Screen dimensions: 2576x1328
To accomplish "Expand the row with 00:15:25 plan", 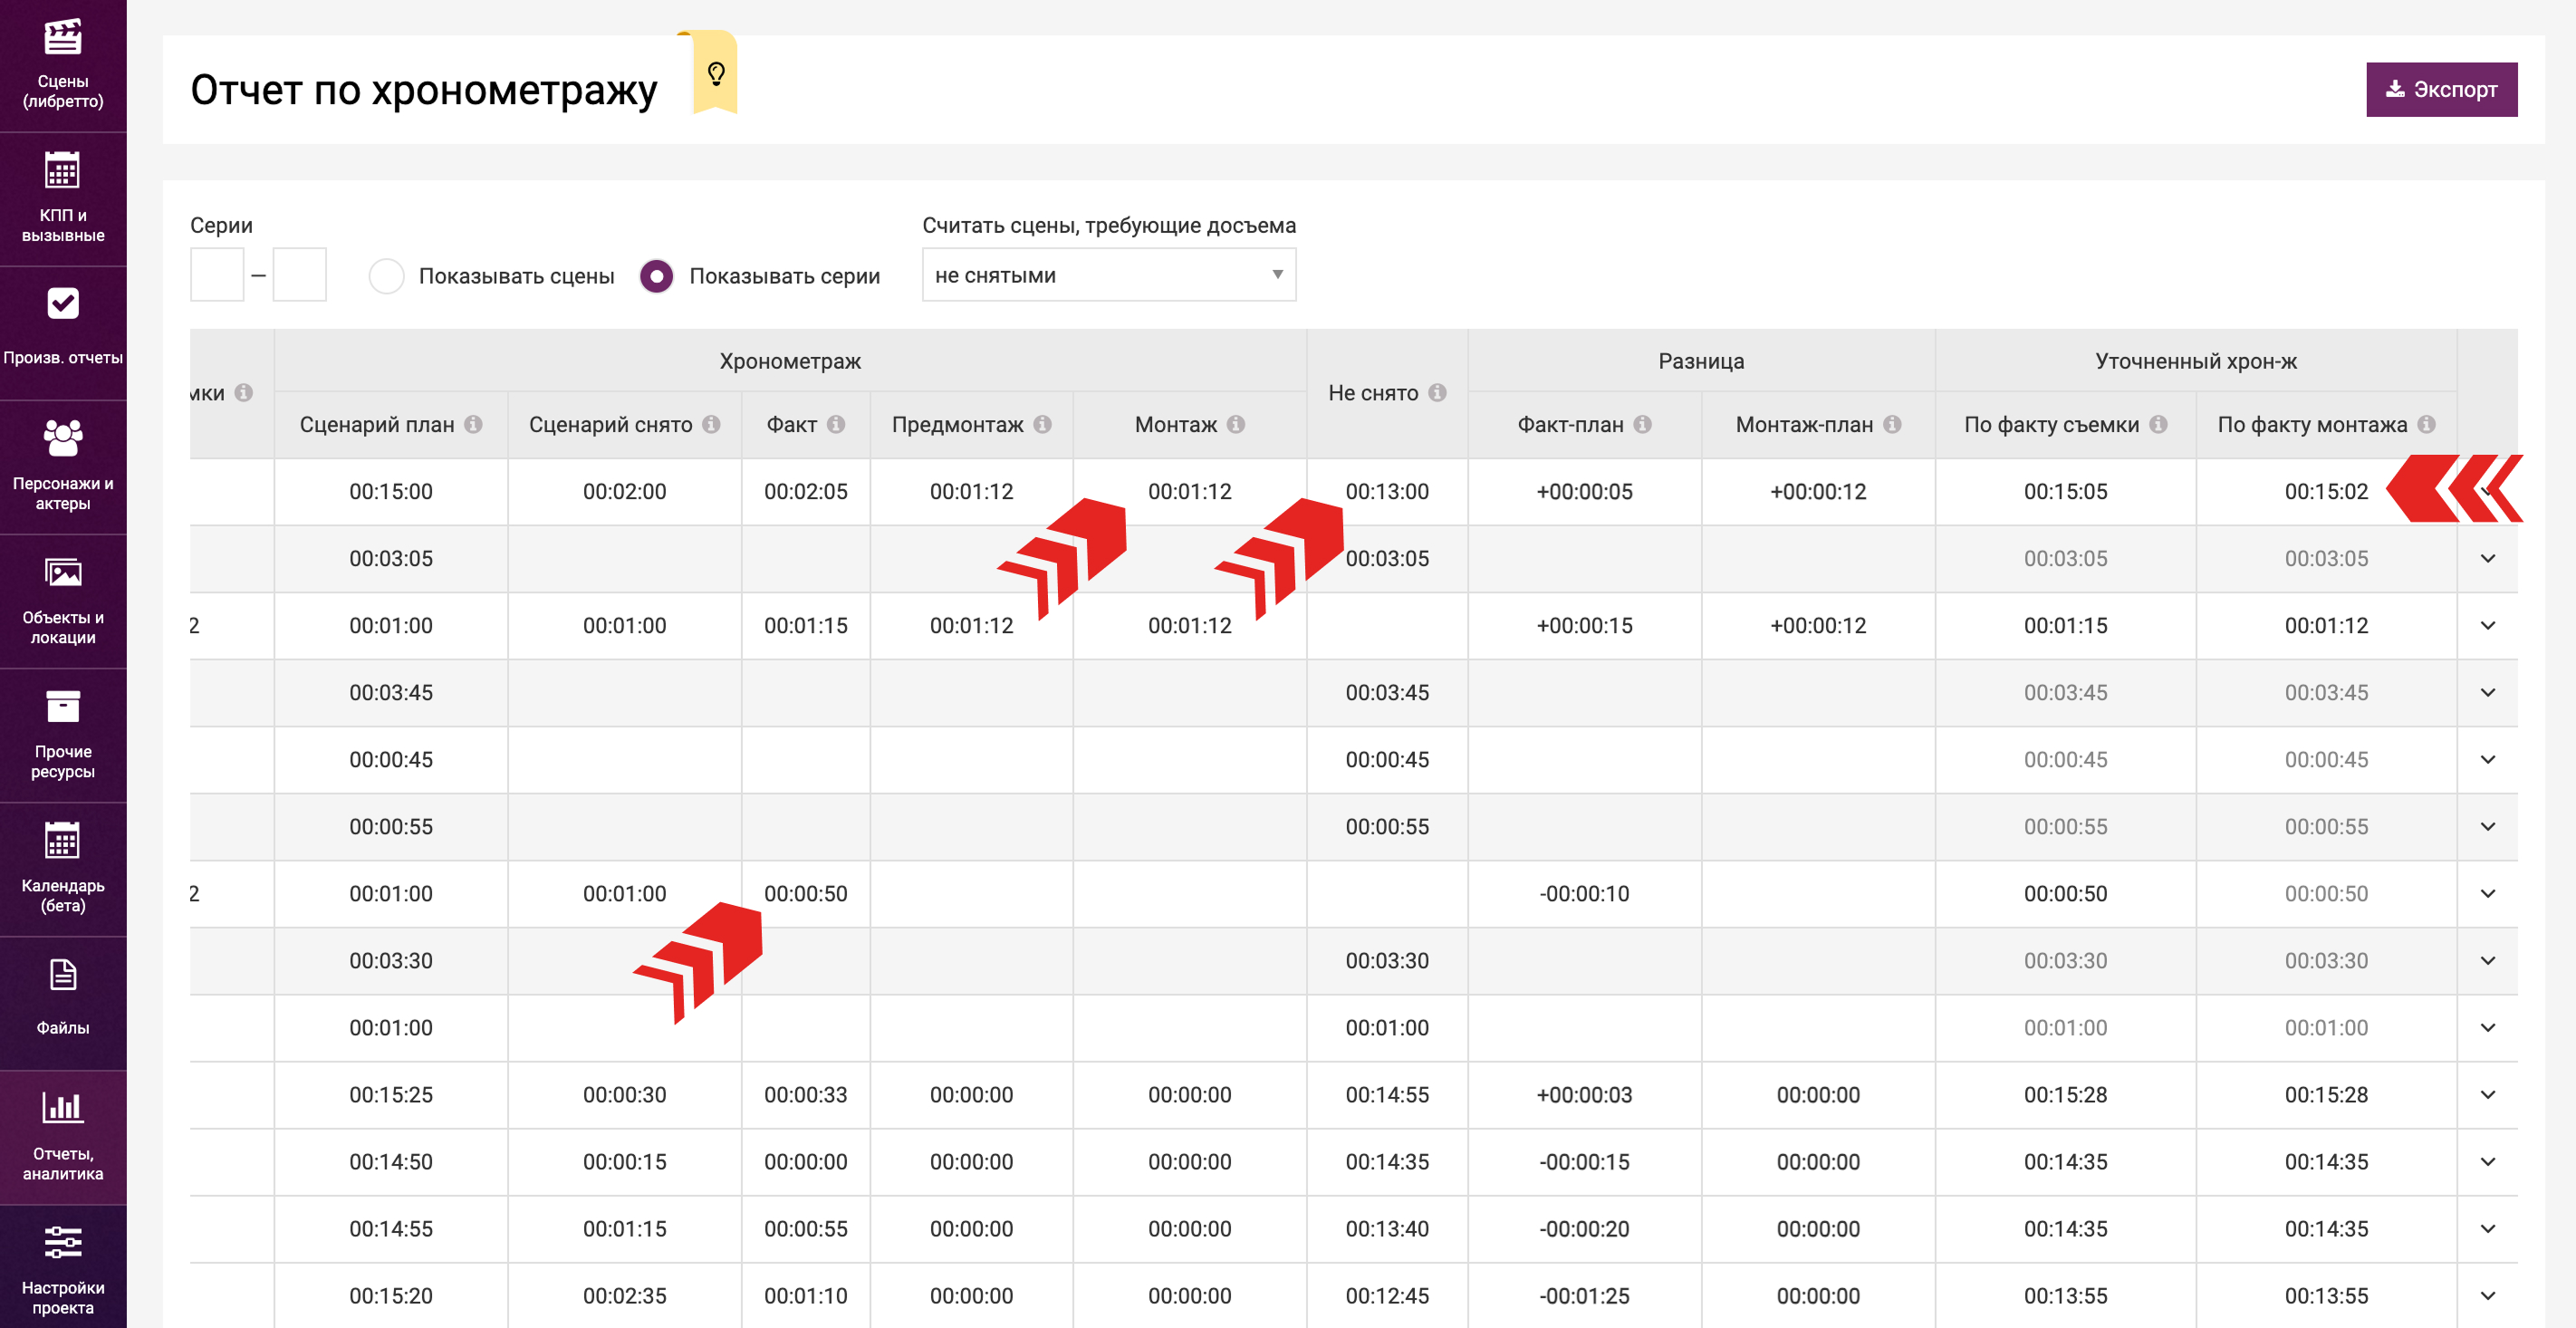I will coord(2487,1095).
